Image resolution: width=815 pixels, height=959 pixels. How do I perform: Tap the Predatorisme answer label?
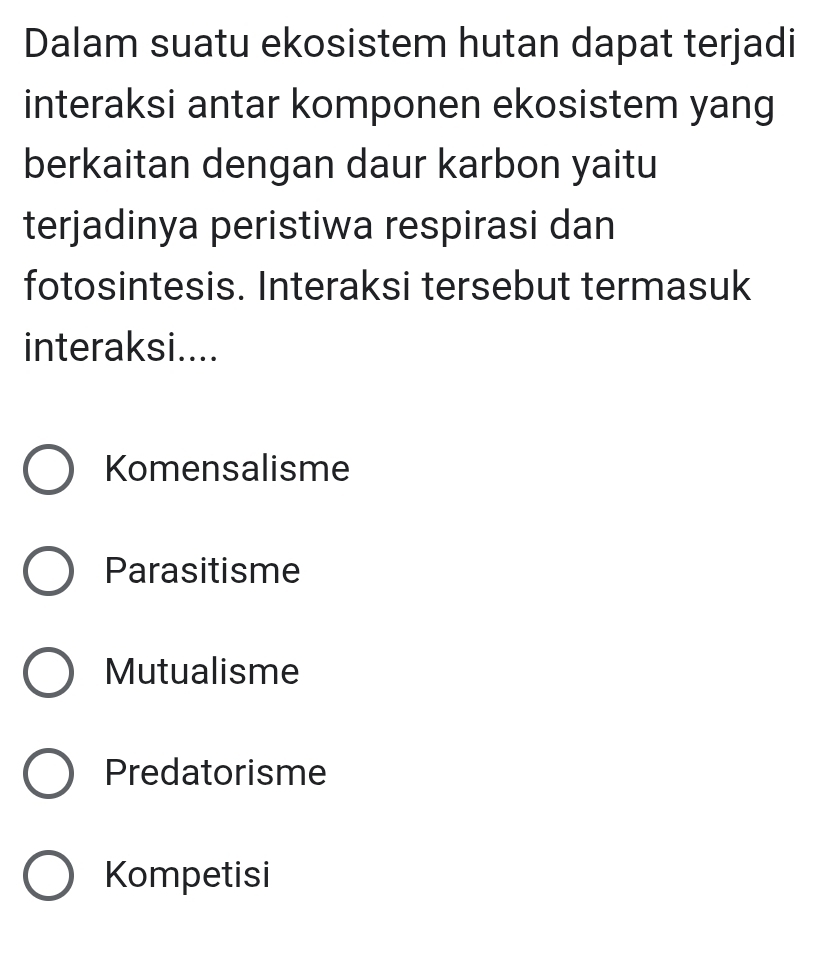pyautogui.click(x=215, y=773)
